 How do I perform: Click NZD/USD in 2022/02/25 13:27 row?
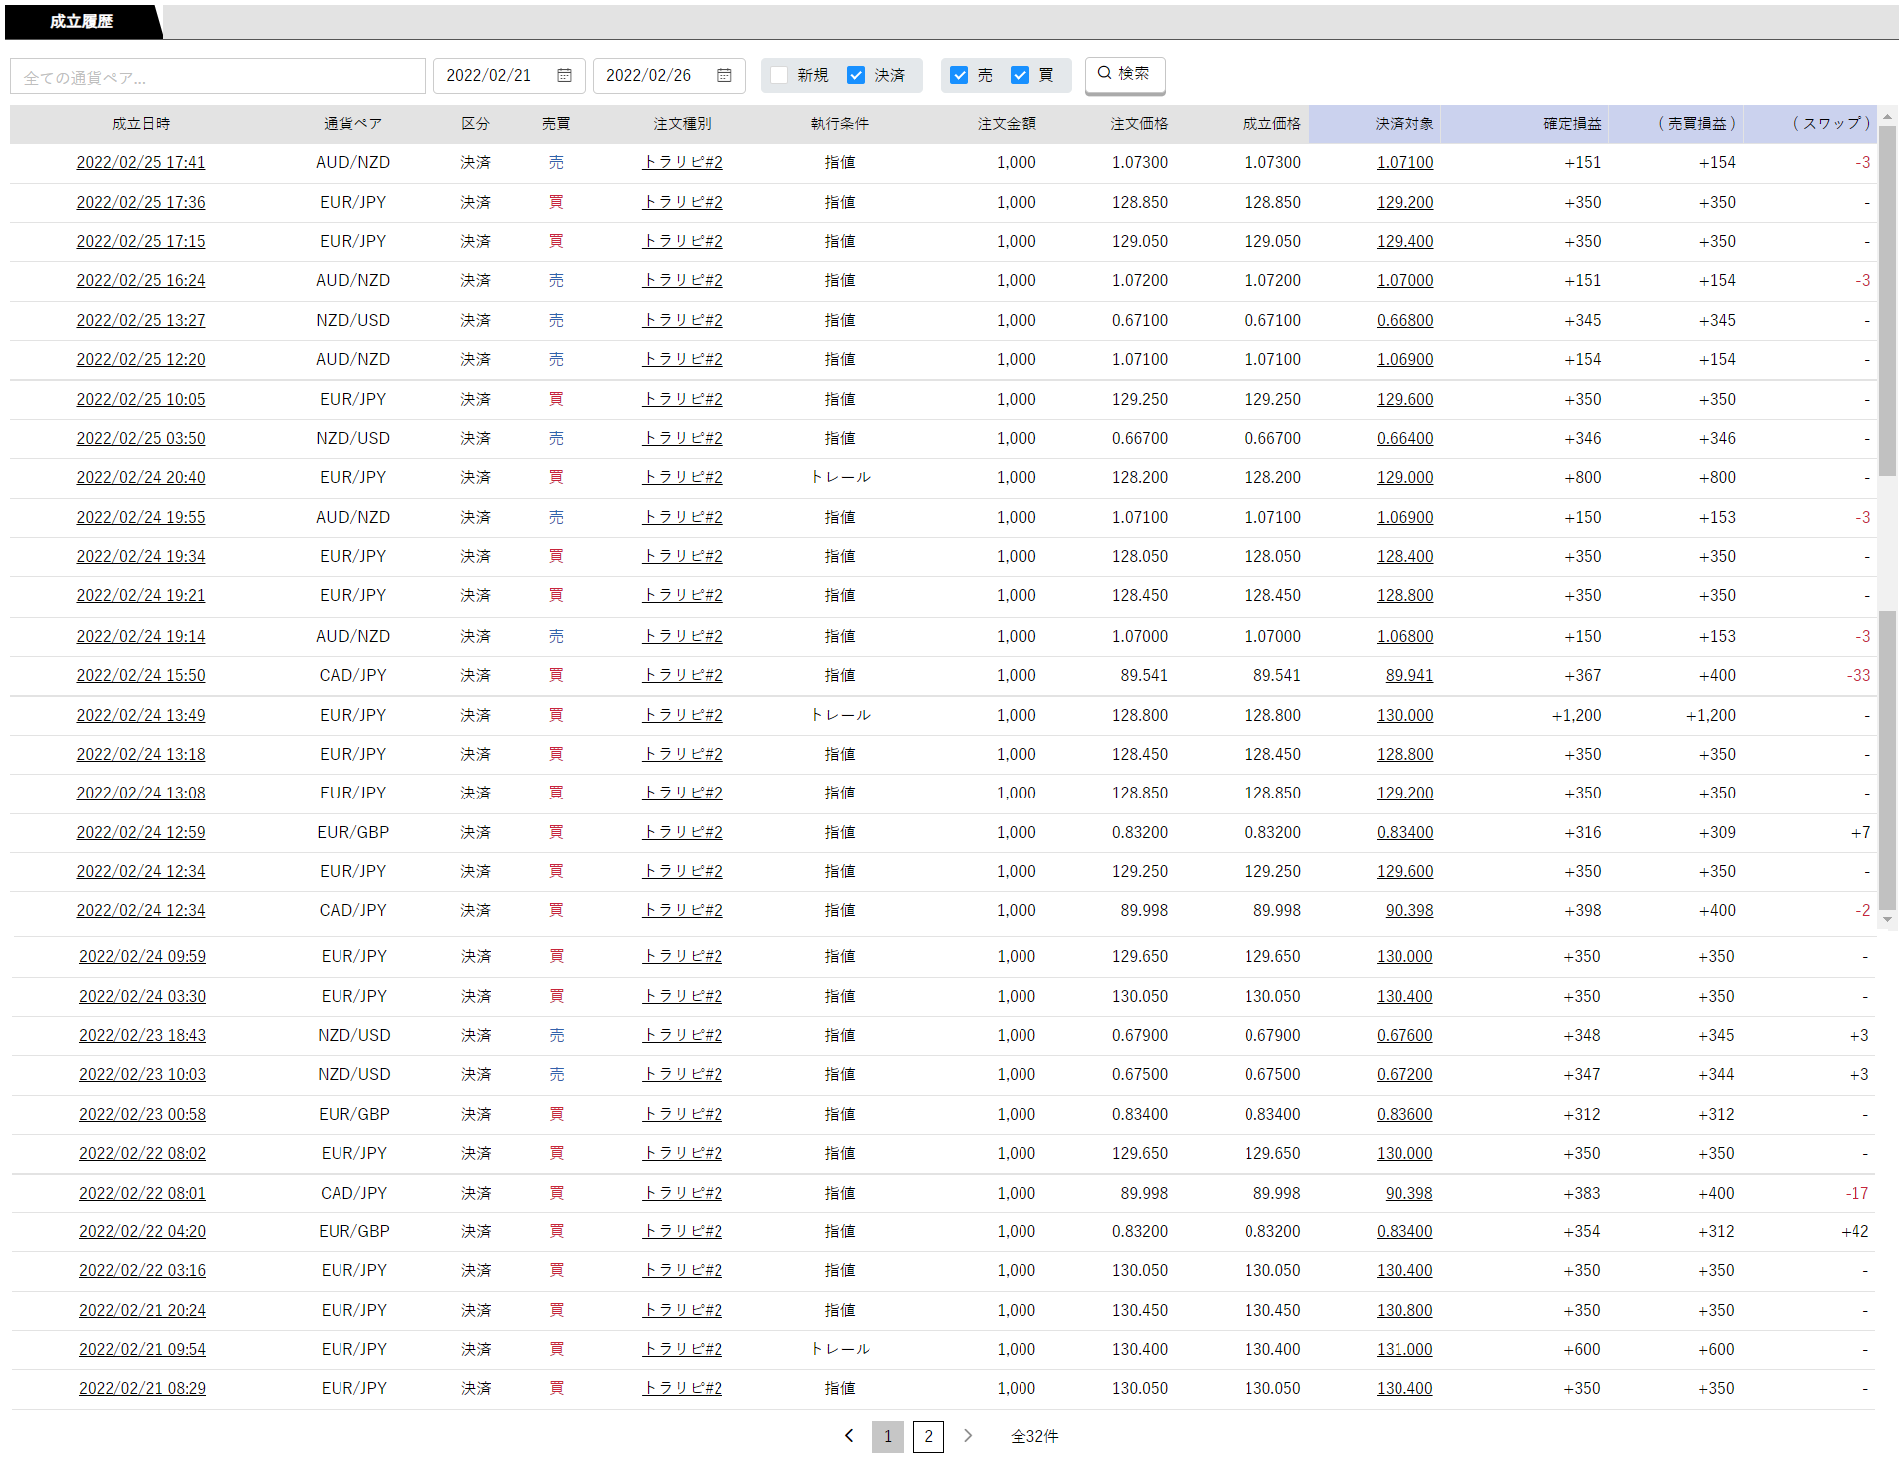coord(353,320)
